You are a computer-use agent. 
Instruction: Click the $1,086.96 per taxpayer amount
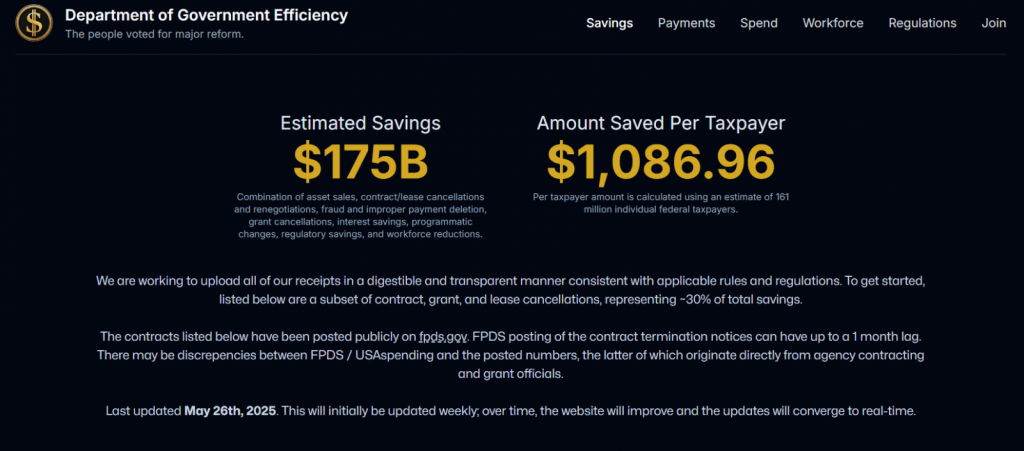coord(661,161)
